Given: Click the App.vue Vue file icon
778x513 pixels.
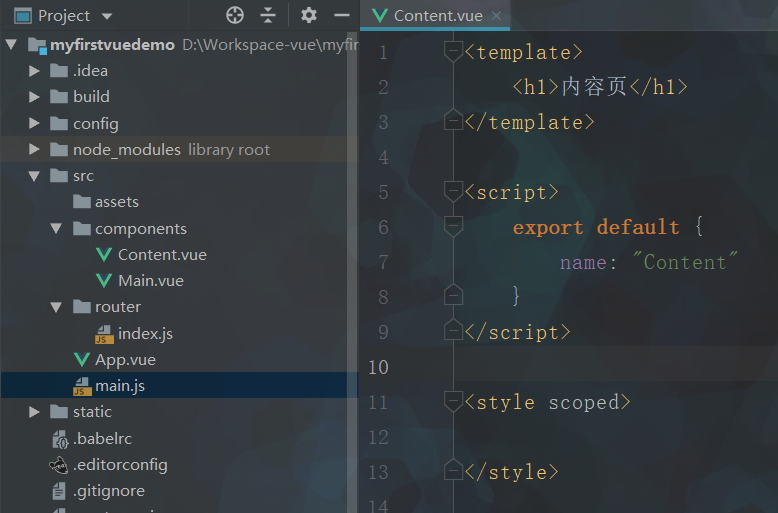Looking at the screenshot, I should pos(82,360).
